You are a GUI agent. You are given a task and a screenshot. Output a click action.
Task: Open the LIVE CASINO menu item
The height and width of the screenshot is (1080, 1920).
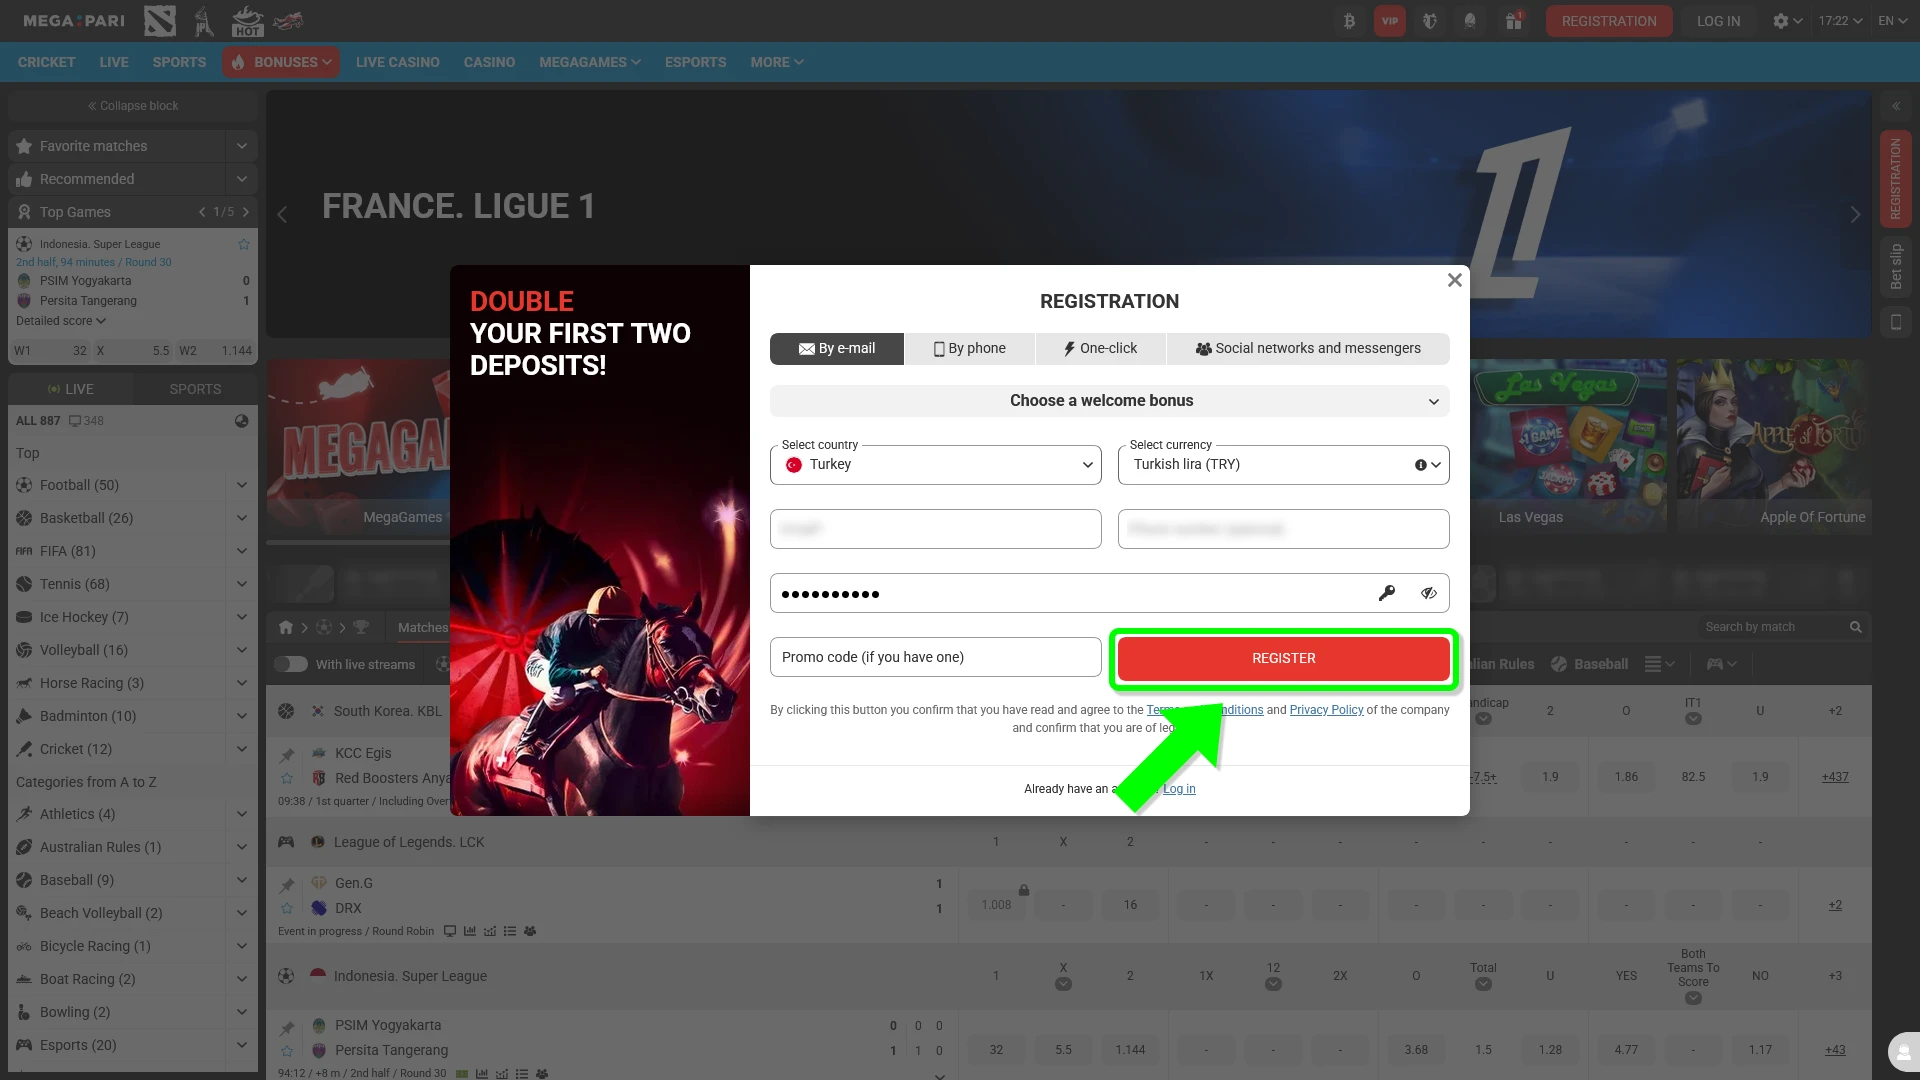tap(397, 62)
